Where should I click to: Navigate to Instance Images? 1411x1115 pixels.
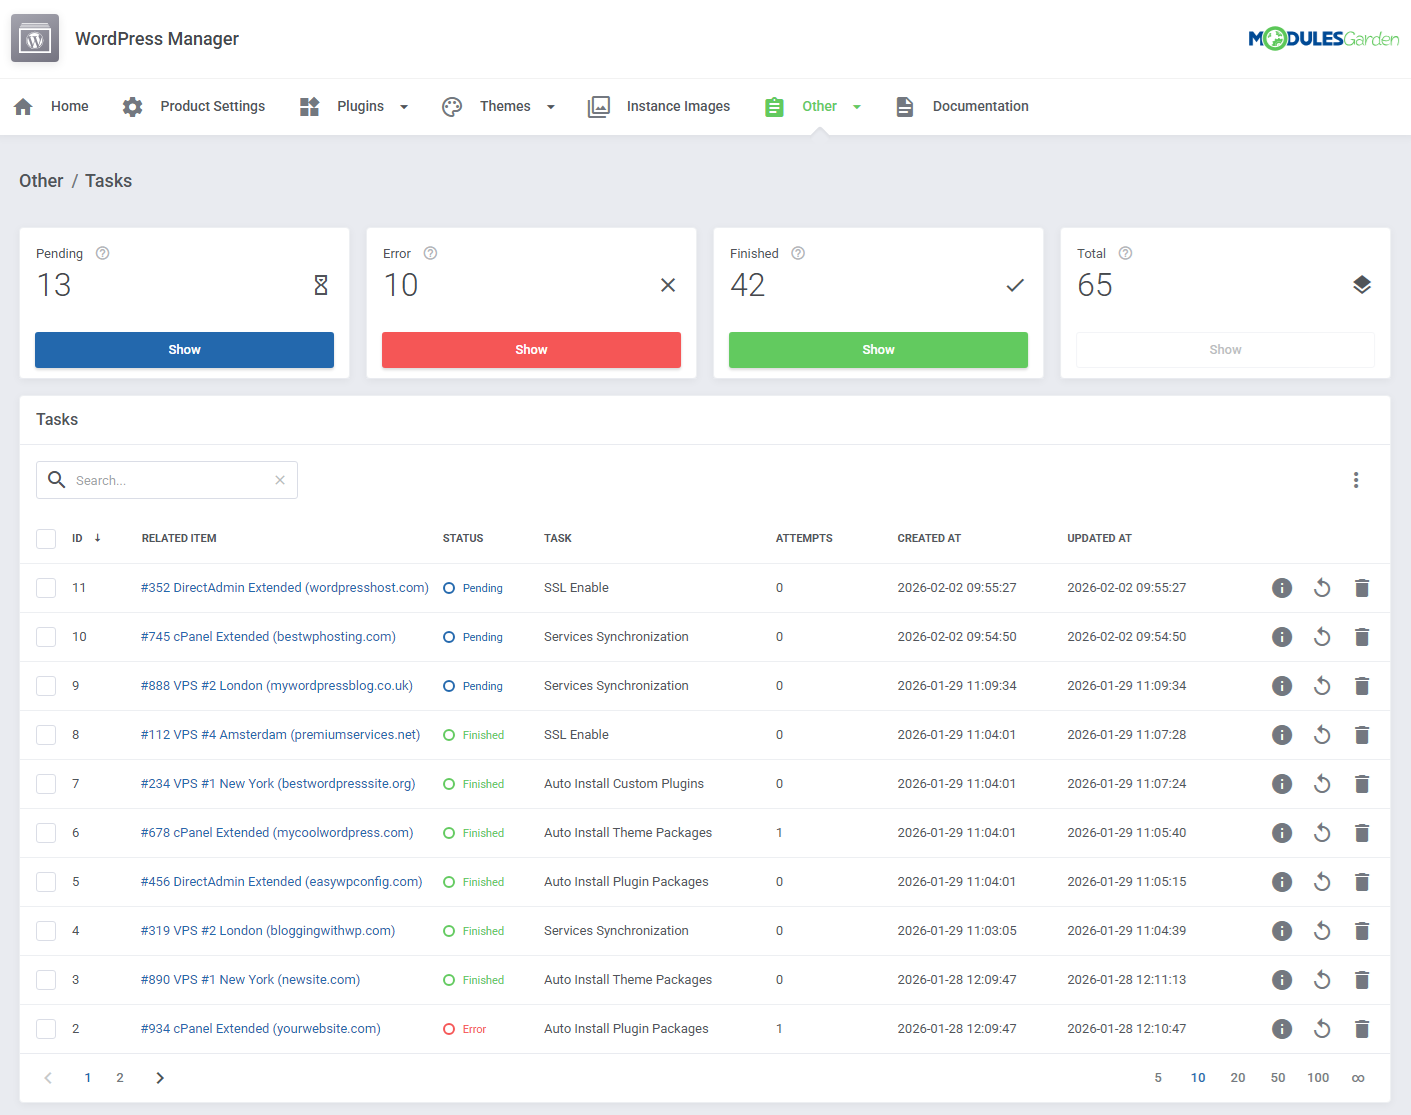pos(678,106)
